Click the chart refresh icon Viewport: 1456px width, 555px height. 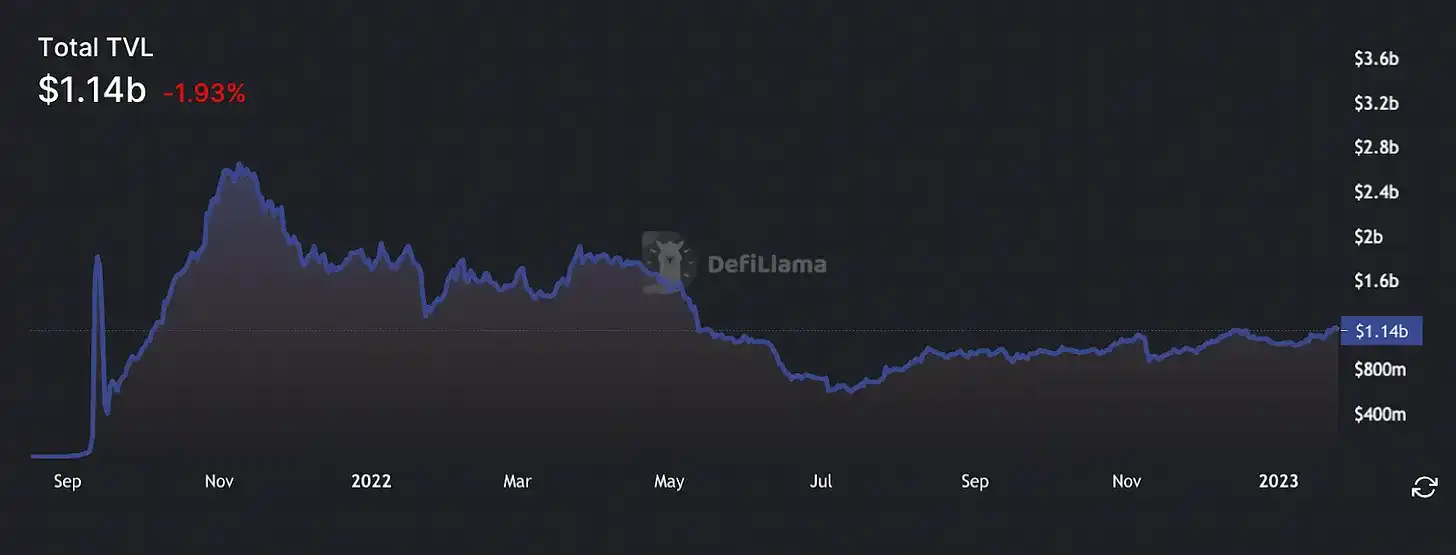[x=1423, y=487]
